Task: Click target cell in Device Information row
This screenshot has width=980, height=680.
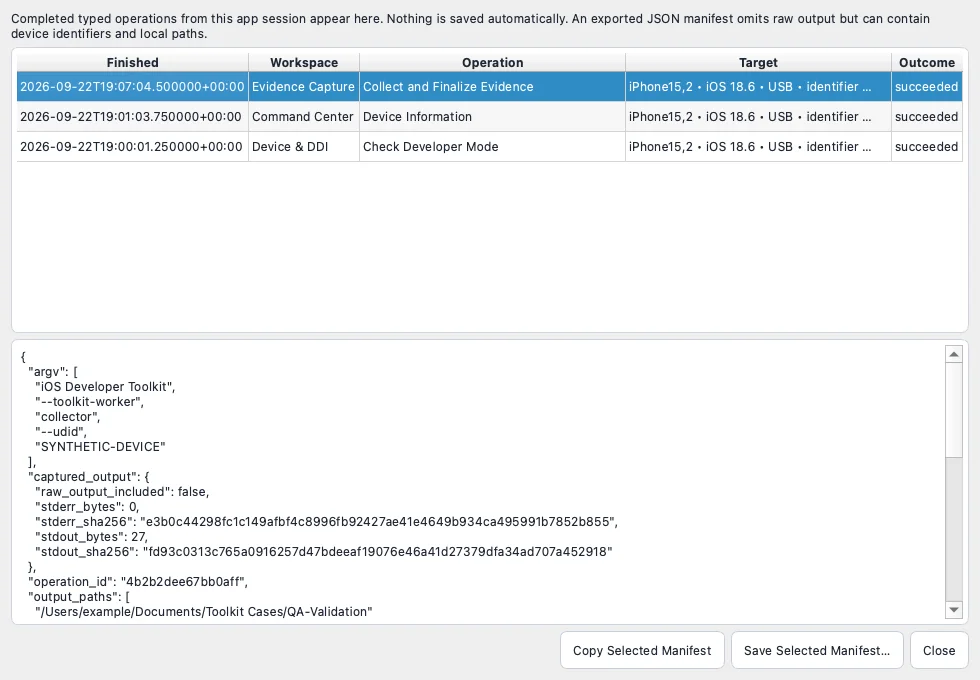Action: [x=758, y=116]
